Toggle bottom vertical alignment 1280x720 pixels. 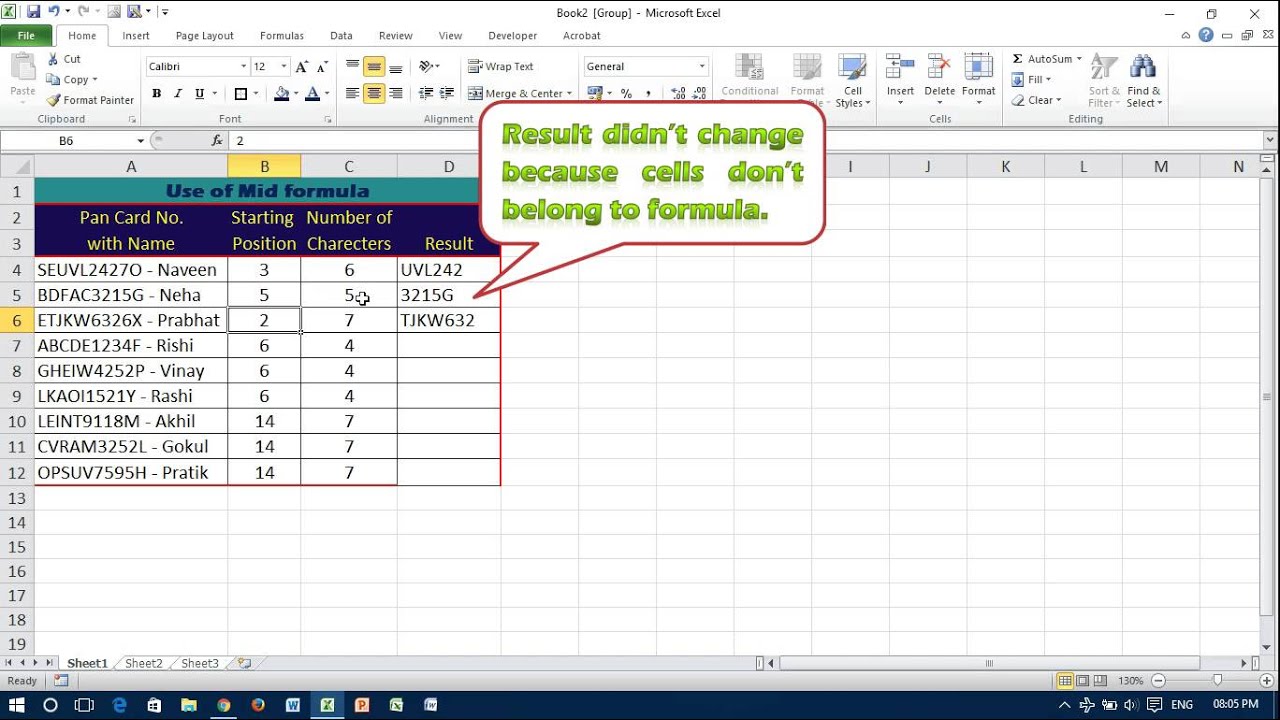click(396, 67)
